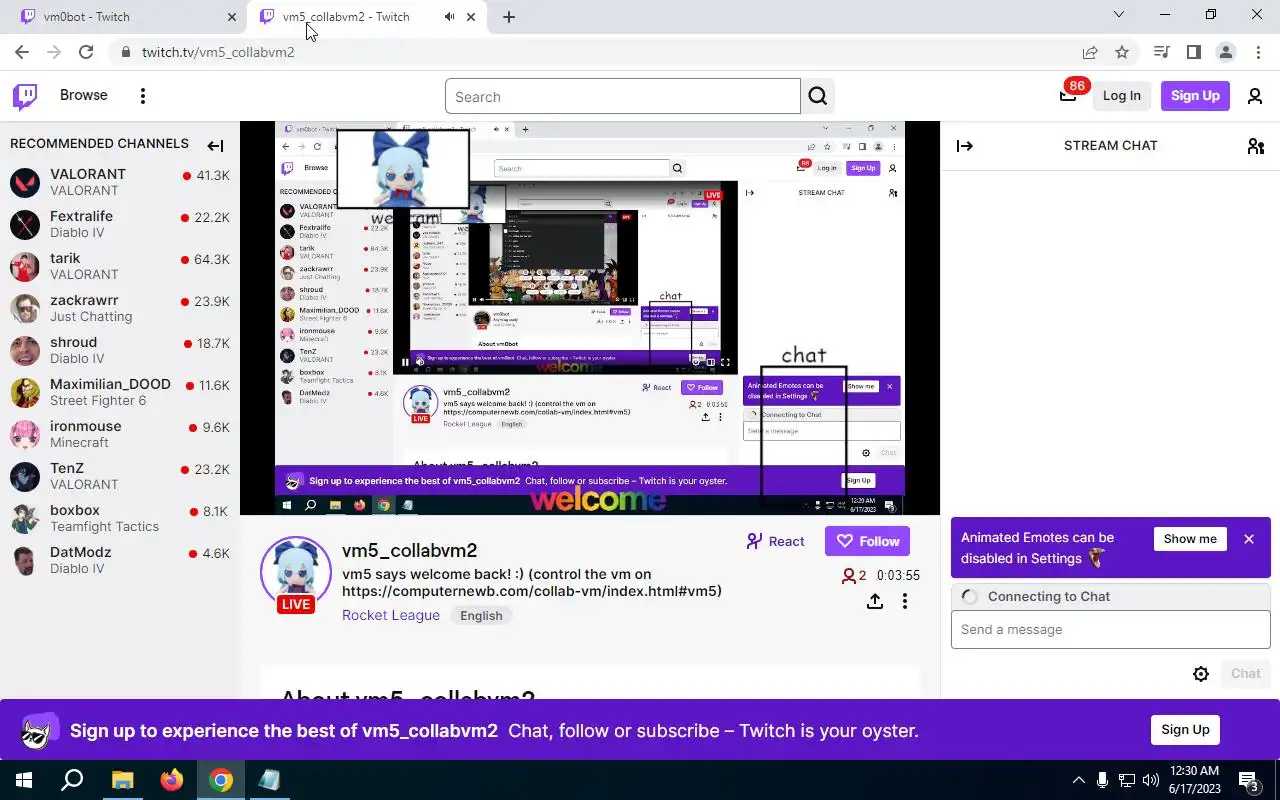This screenshot has width=1280, height=800.
Task: Open Windows taskbar search
Action: tap(72, 780)
